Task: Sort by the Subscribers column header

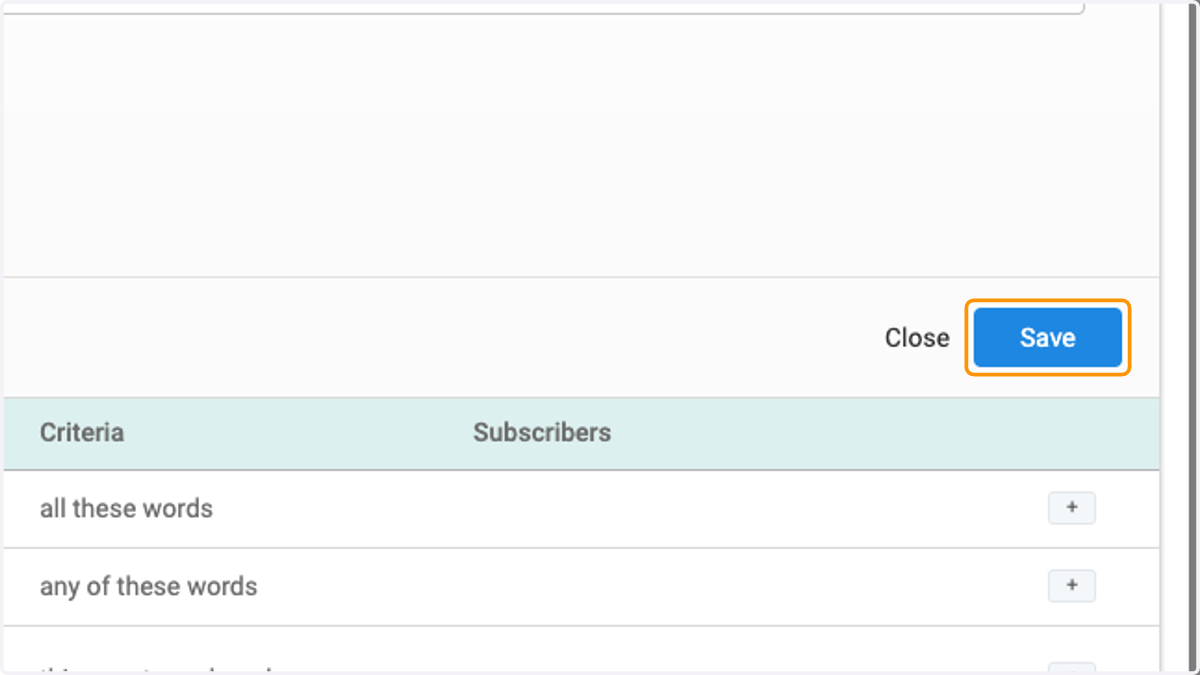Action: click(x=542, y=432)
